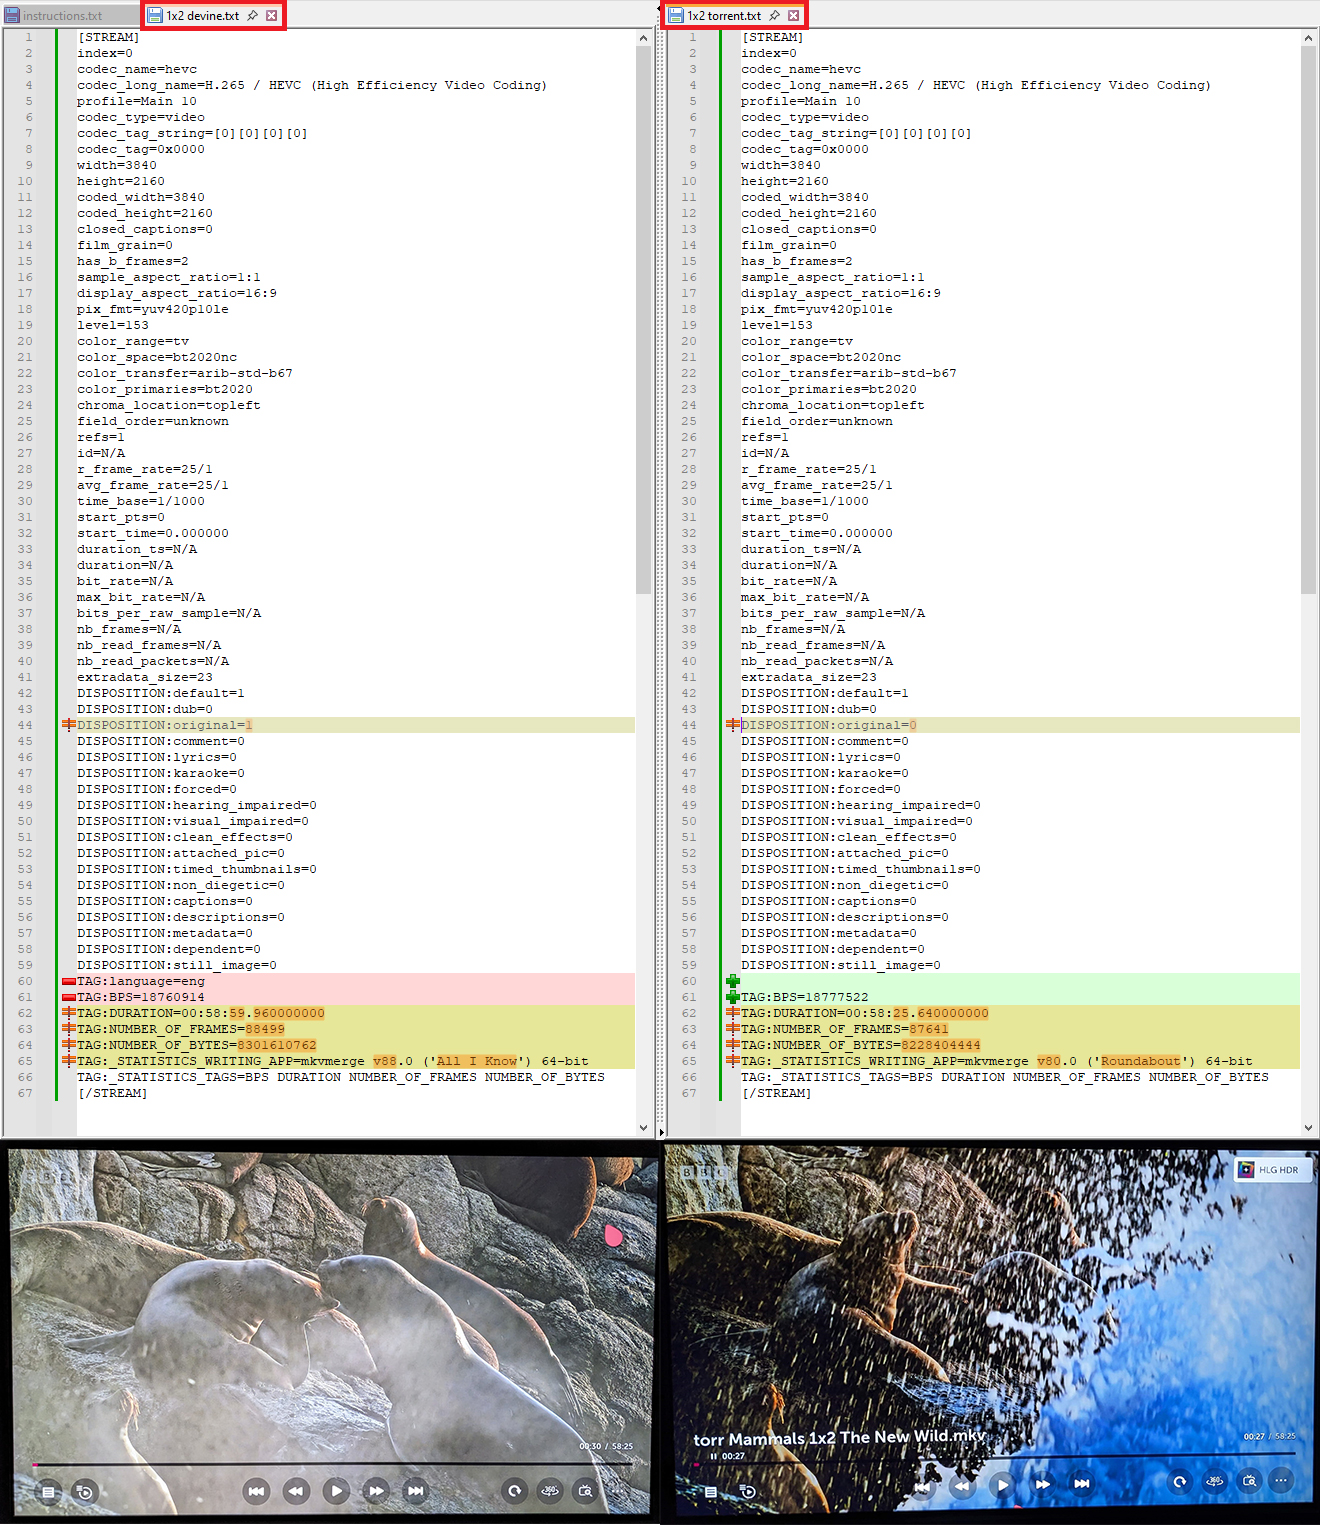Screen dimensions: 1320x1525
Task: Open the playlist in the left video player
Action: point(47,1491)
